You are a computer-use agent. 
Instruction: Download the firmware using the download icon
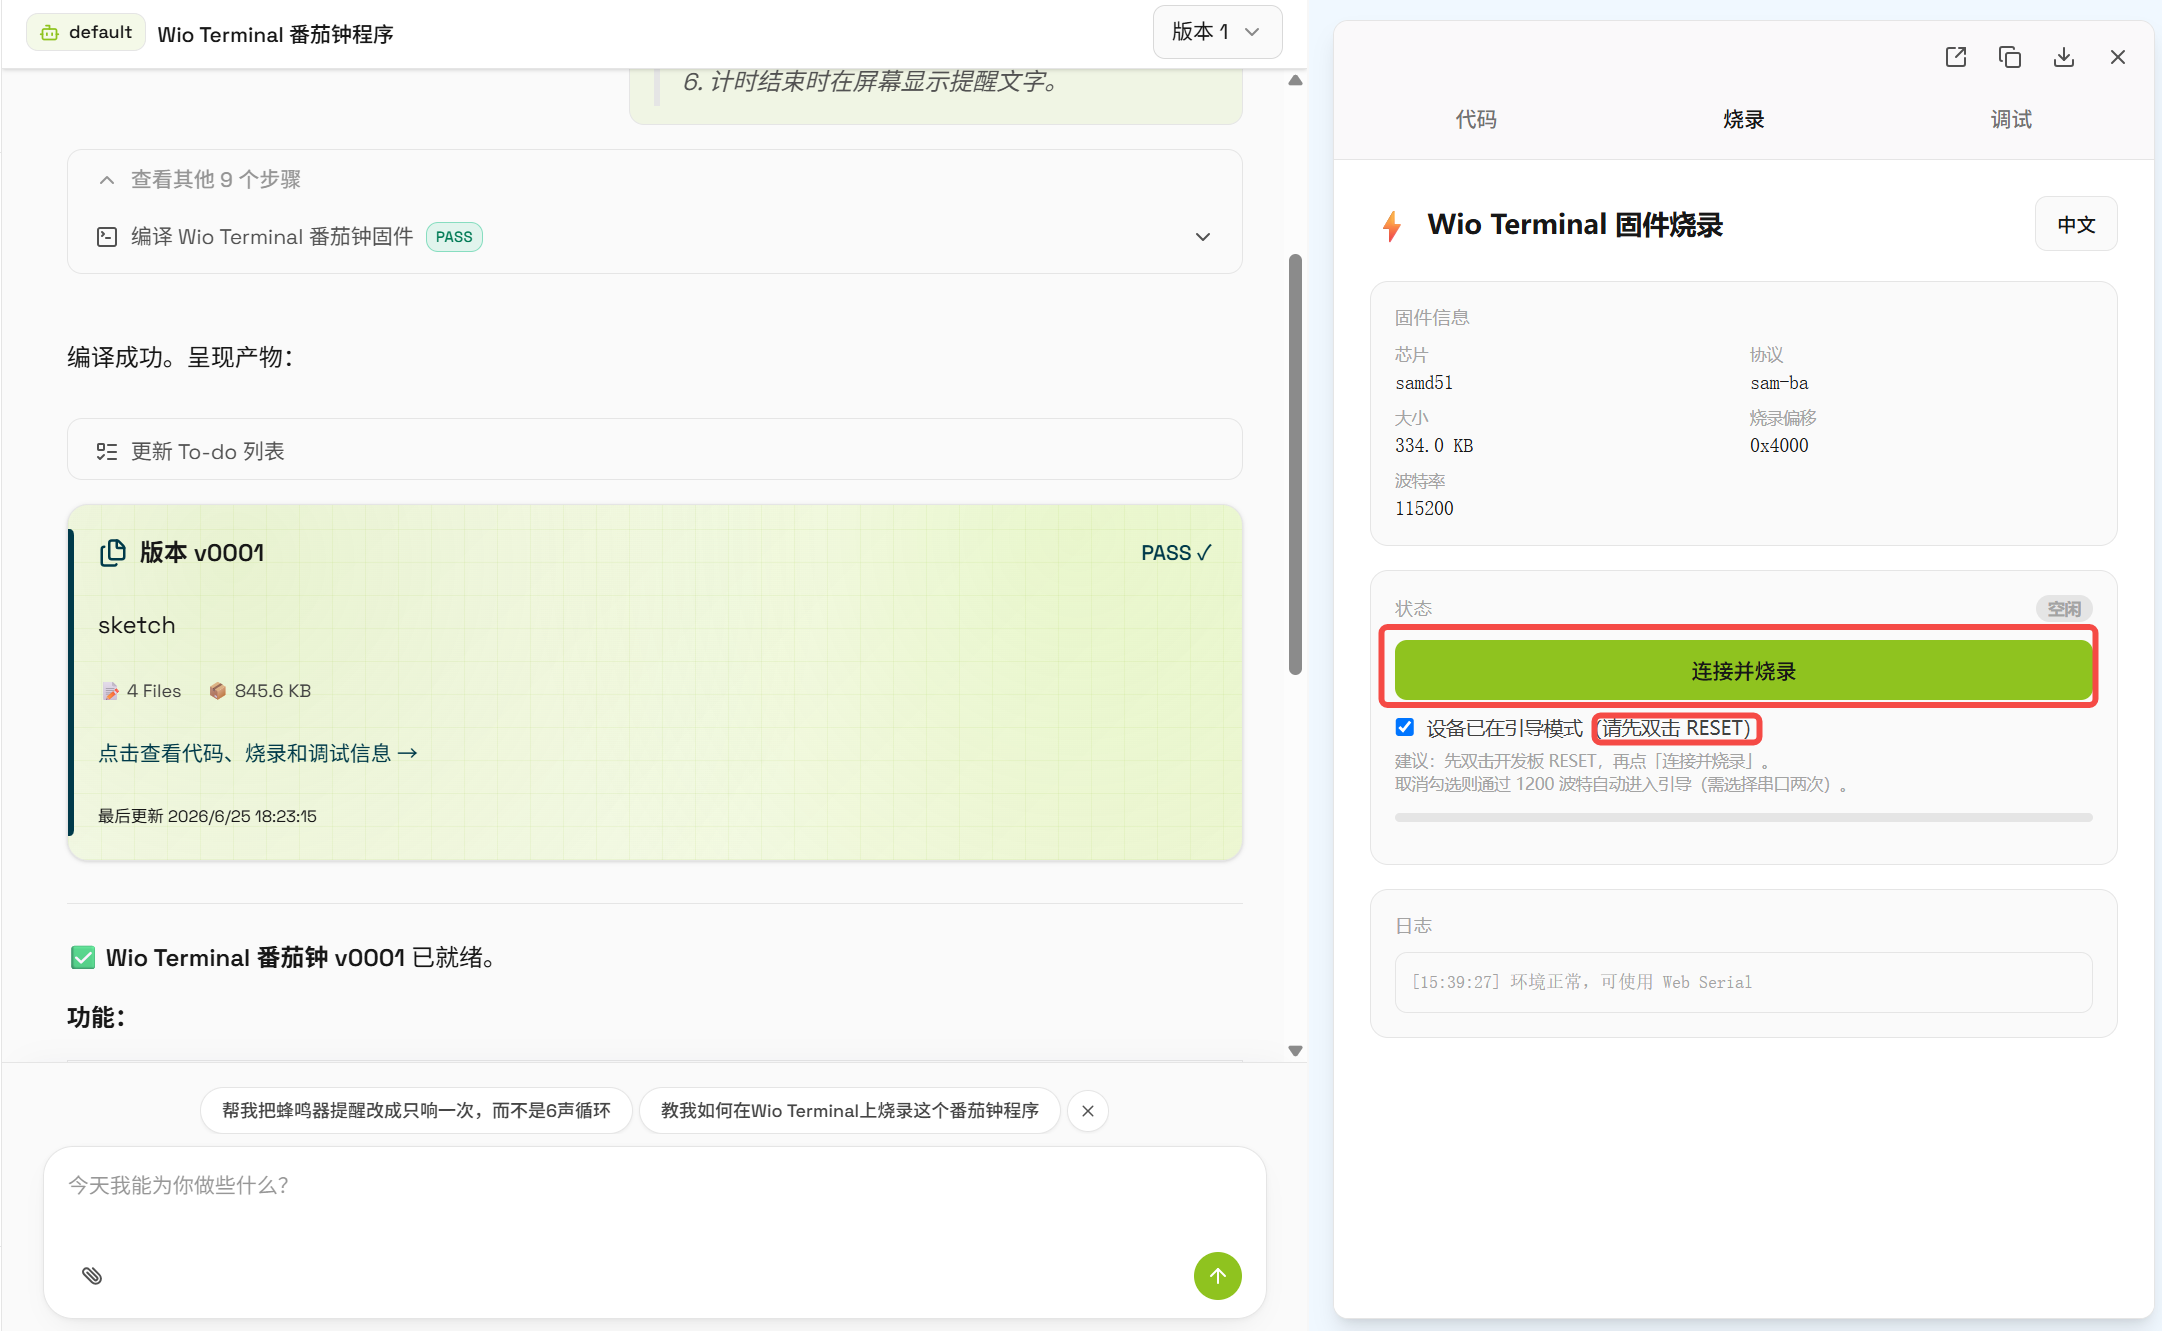click(x=2064, y=57)
